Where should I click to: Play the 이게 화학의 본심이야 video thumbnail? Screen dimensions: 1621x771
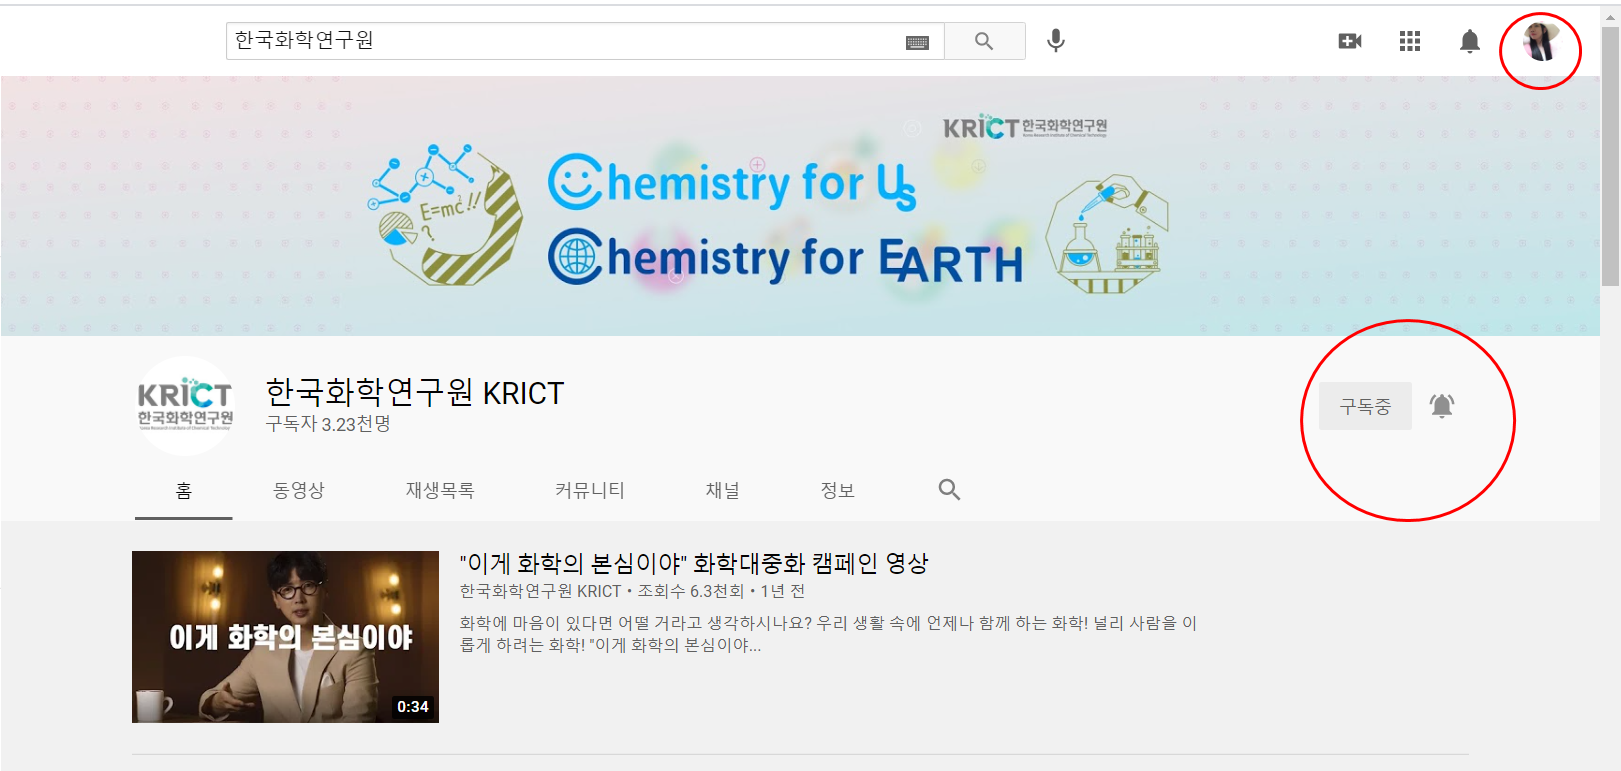pyautogui.click(x=285, y=637)
